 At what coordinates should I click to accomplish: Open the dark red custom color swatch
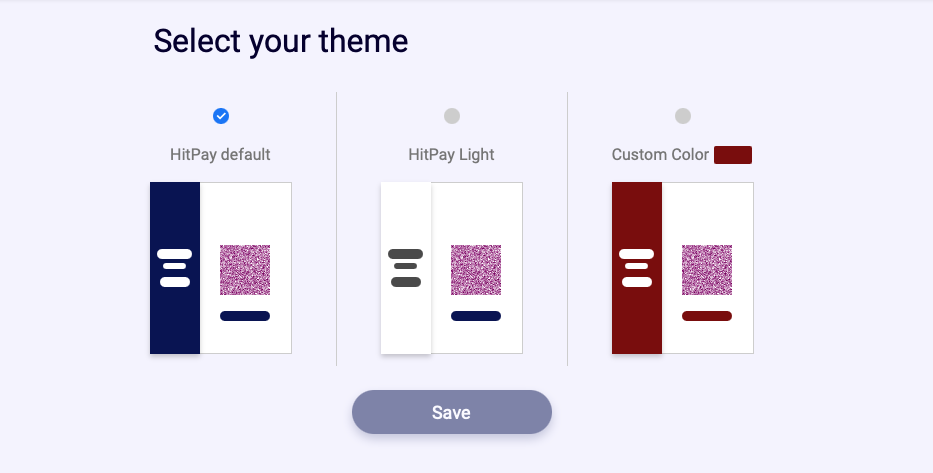[732, 155]
